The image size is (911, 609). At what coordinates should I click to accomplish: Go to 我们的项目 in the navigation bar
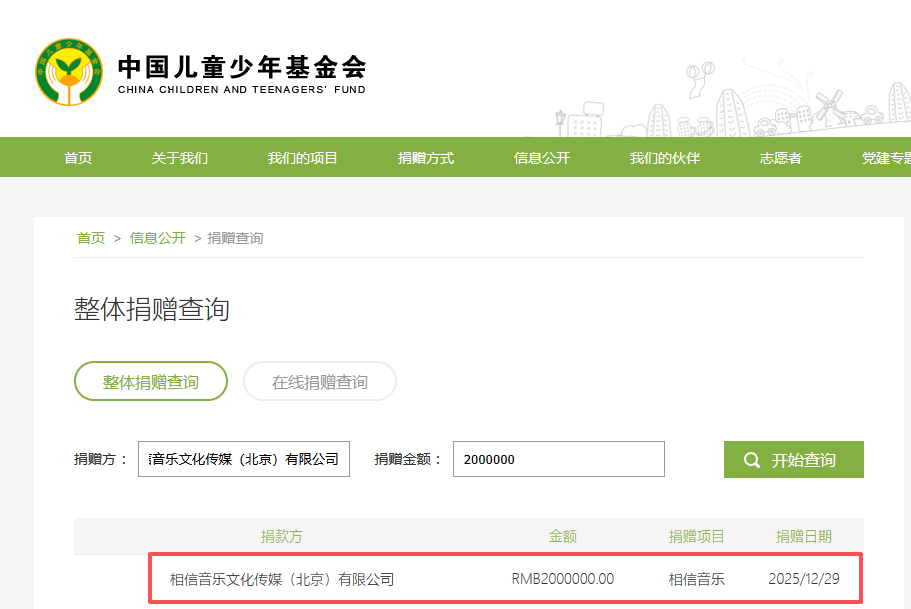pyautogui.click(x=302, y=158)
